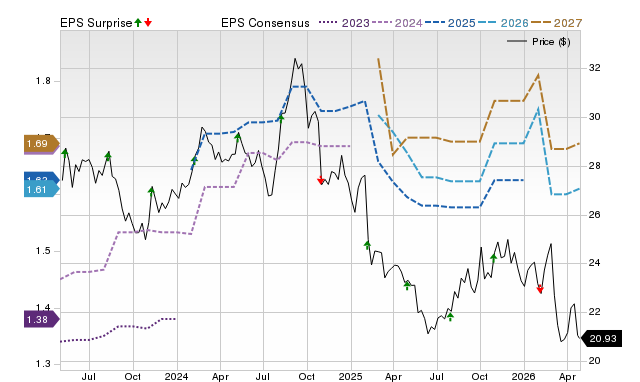
Task: Click the EPS Surprise legend label
Action: click(96, 23)
